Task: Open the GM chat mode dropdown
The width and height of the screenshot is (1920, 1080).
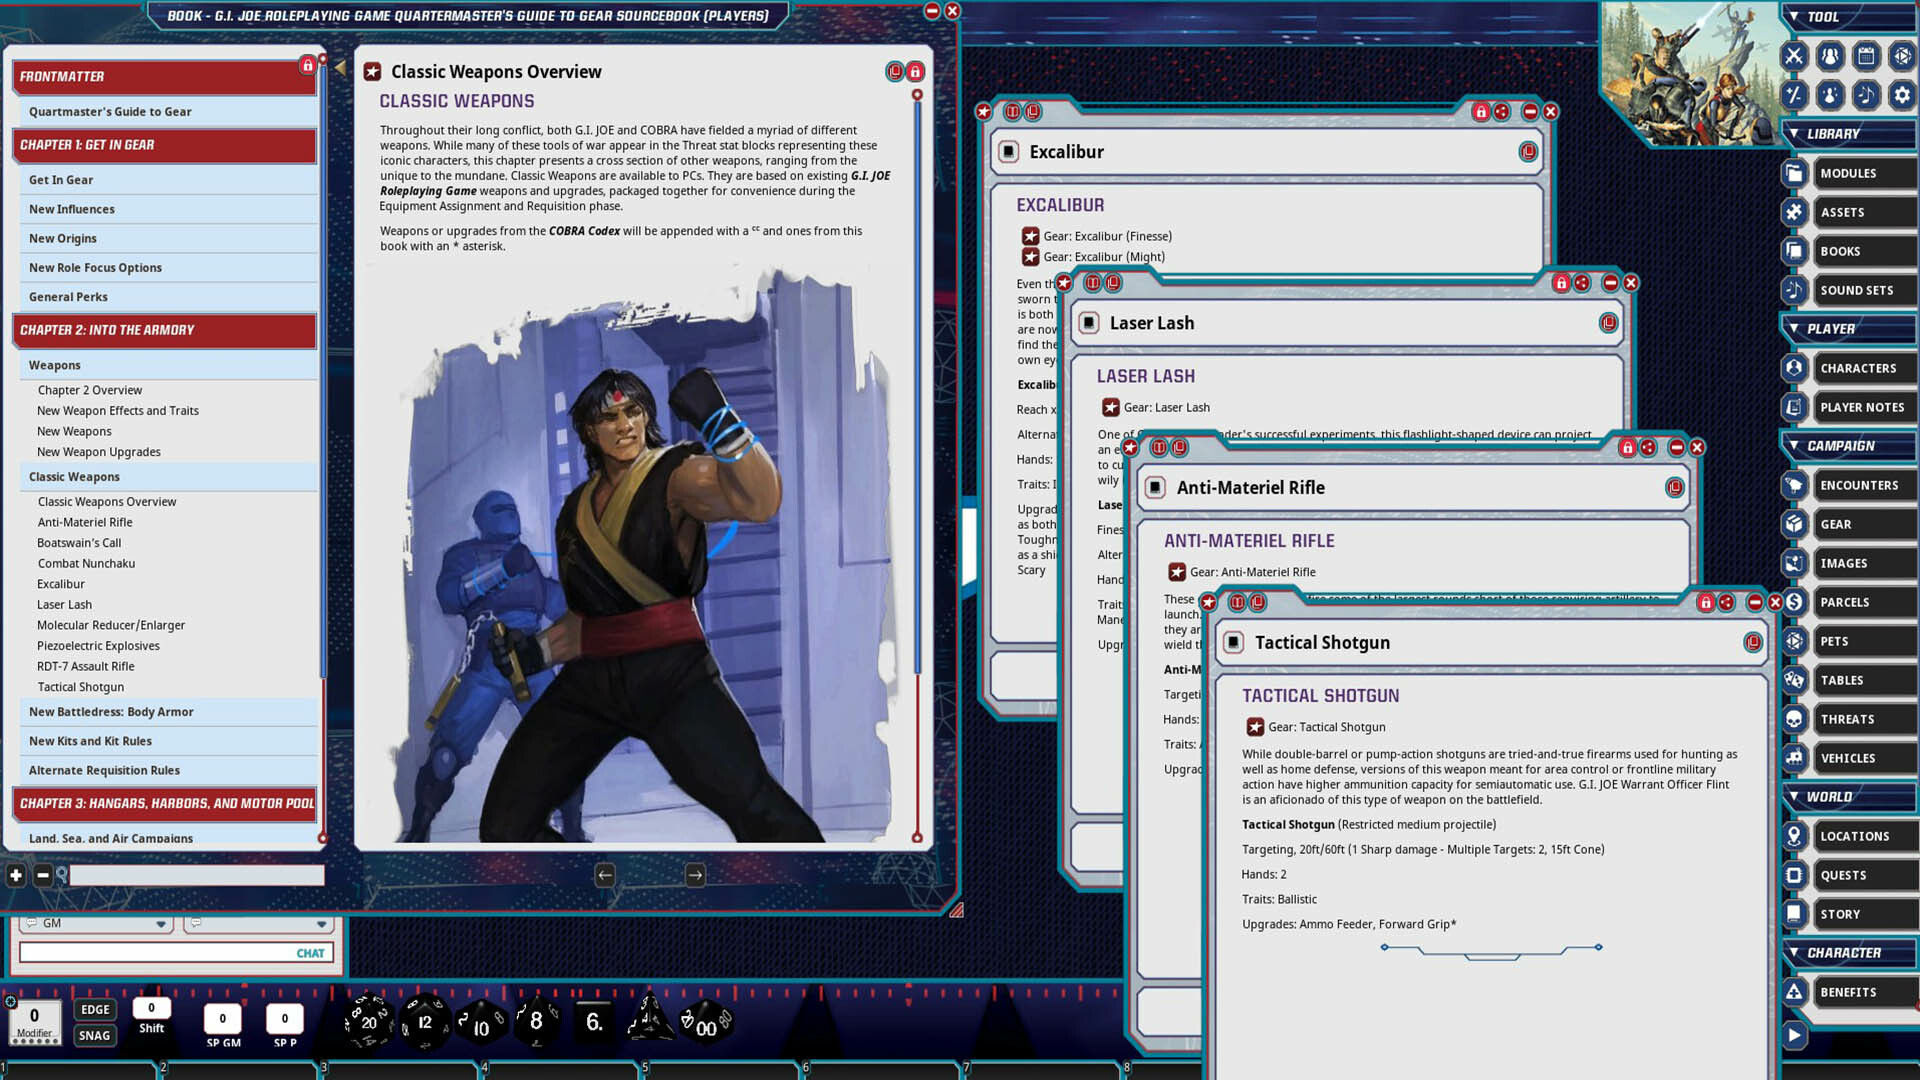Action: point(161,923)
